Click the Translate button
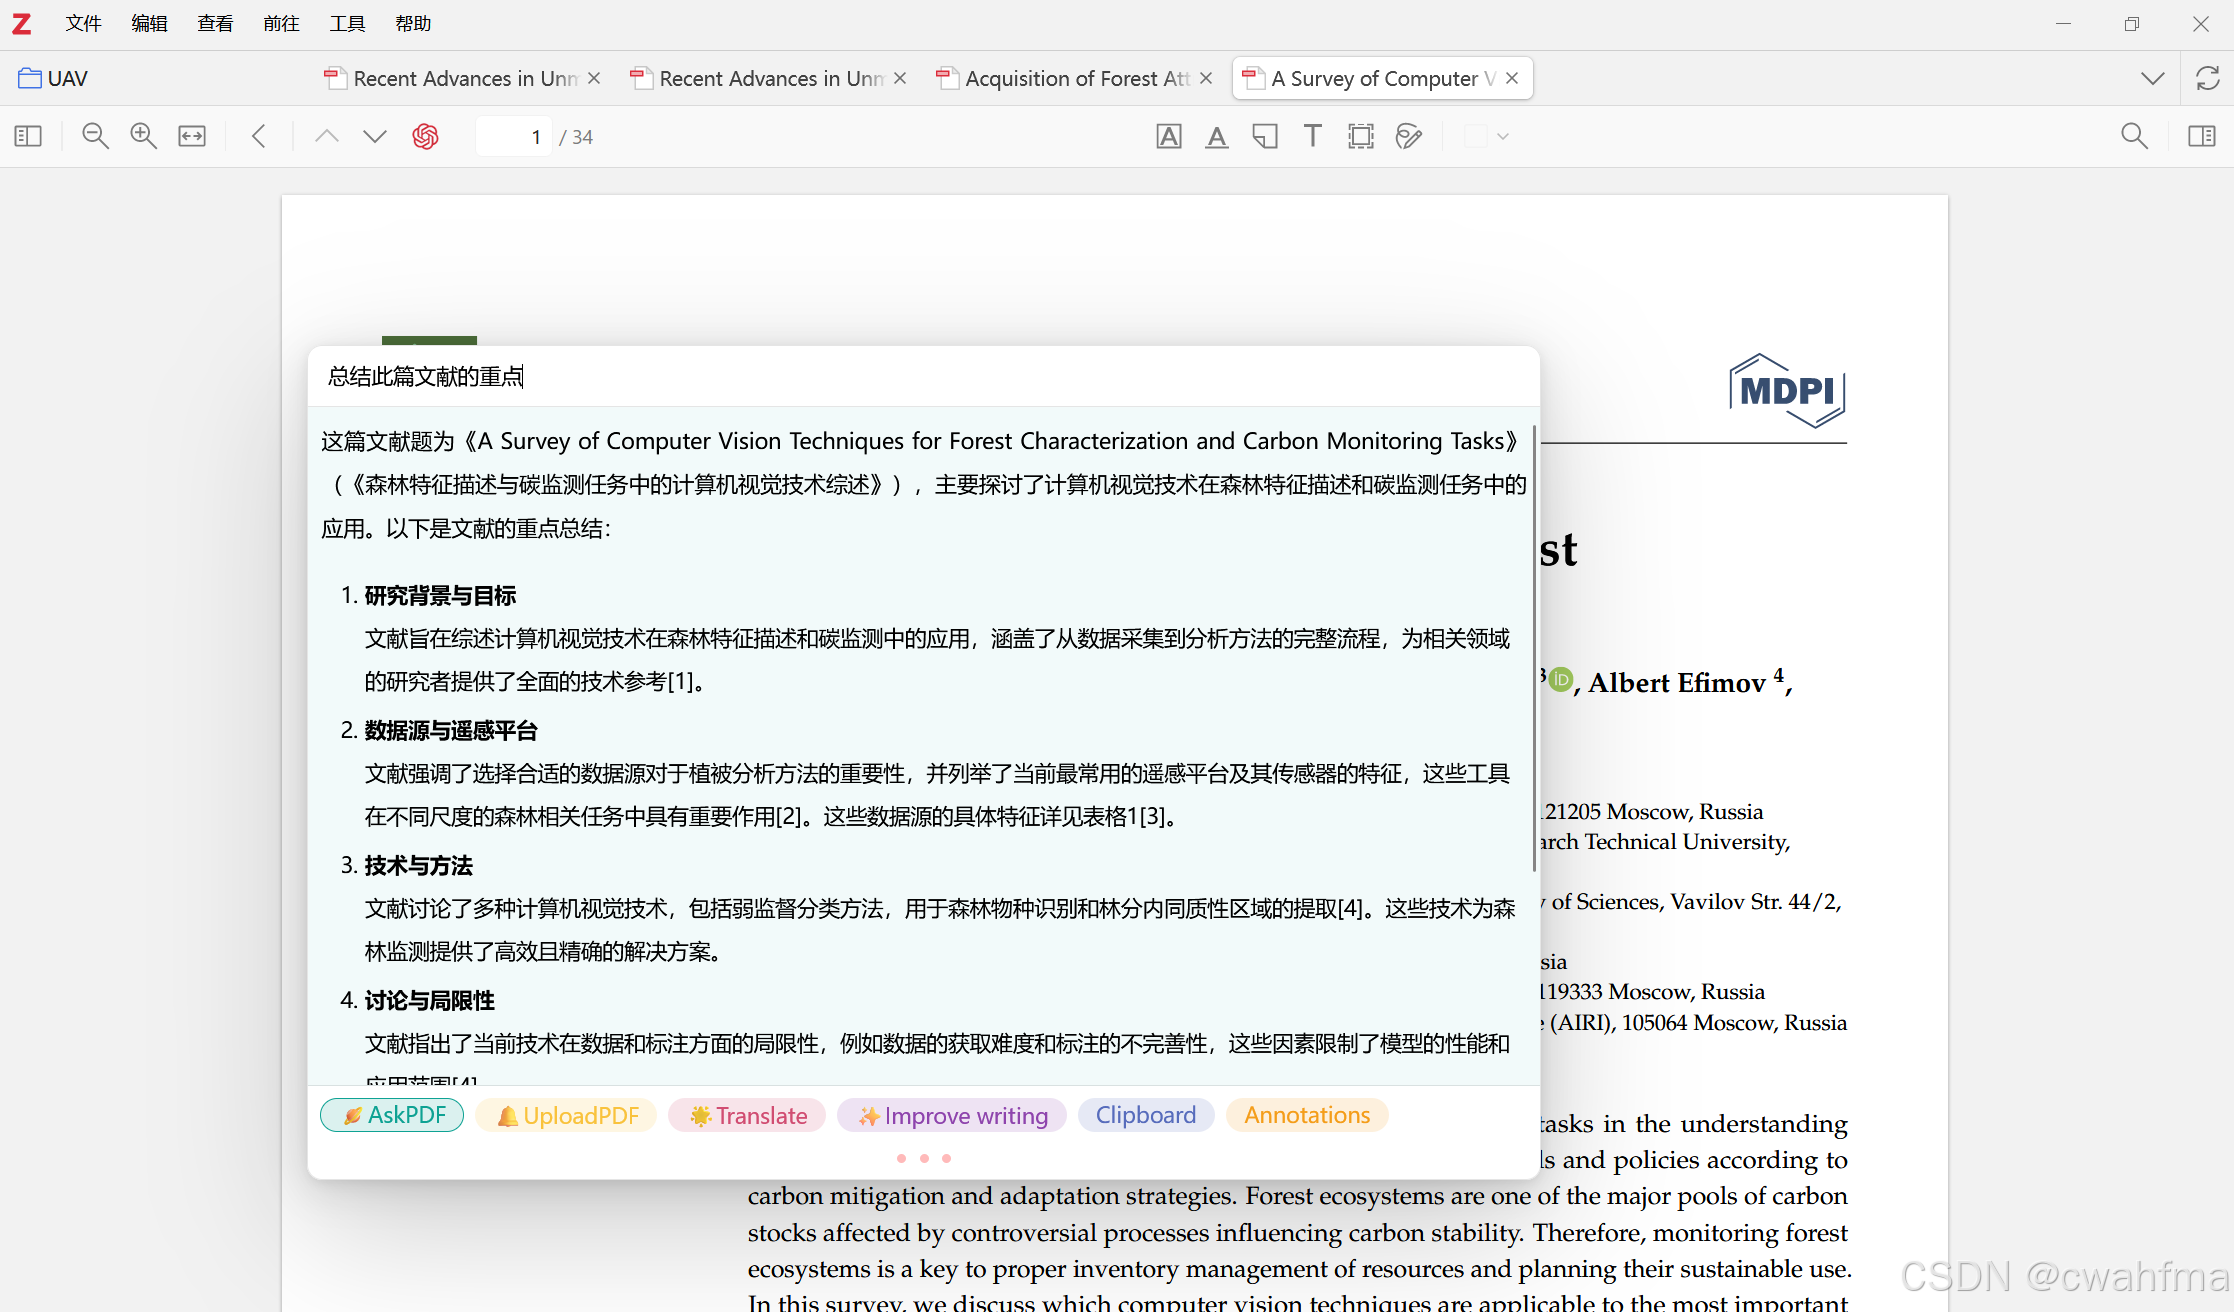The image size is (2234, 1312). click(x=748, y=1115)
